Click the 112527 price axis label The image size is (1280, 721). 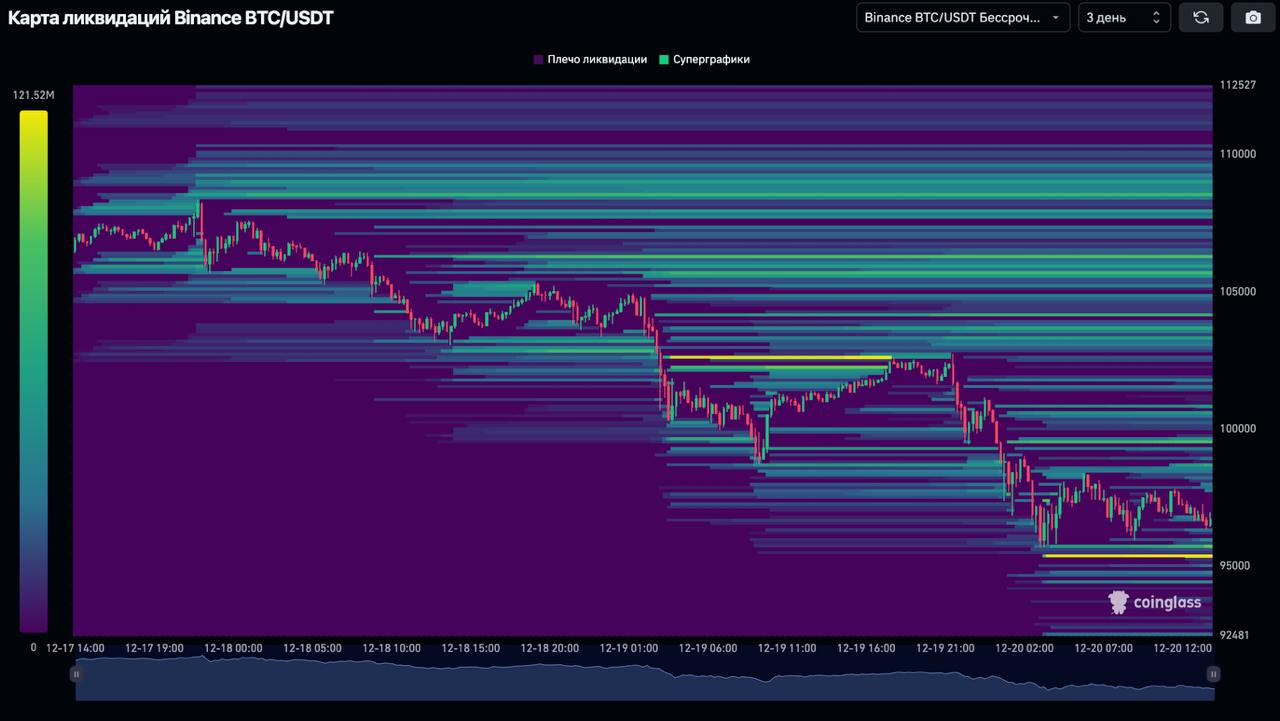(1237, 85)
